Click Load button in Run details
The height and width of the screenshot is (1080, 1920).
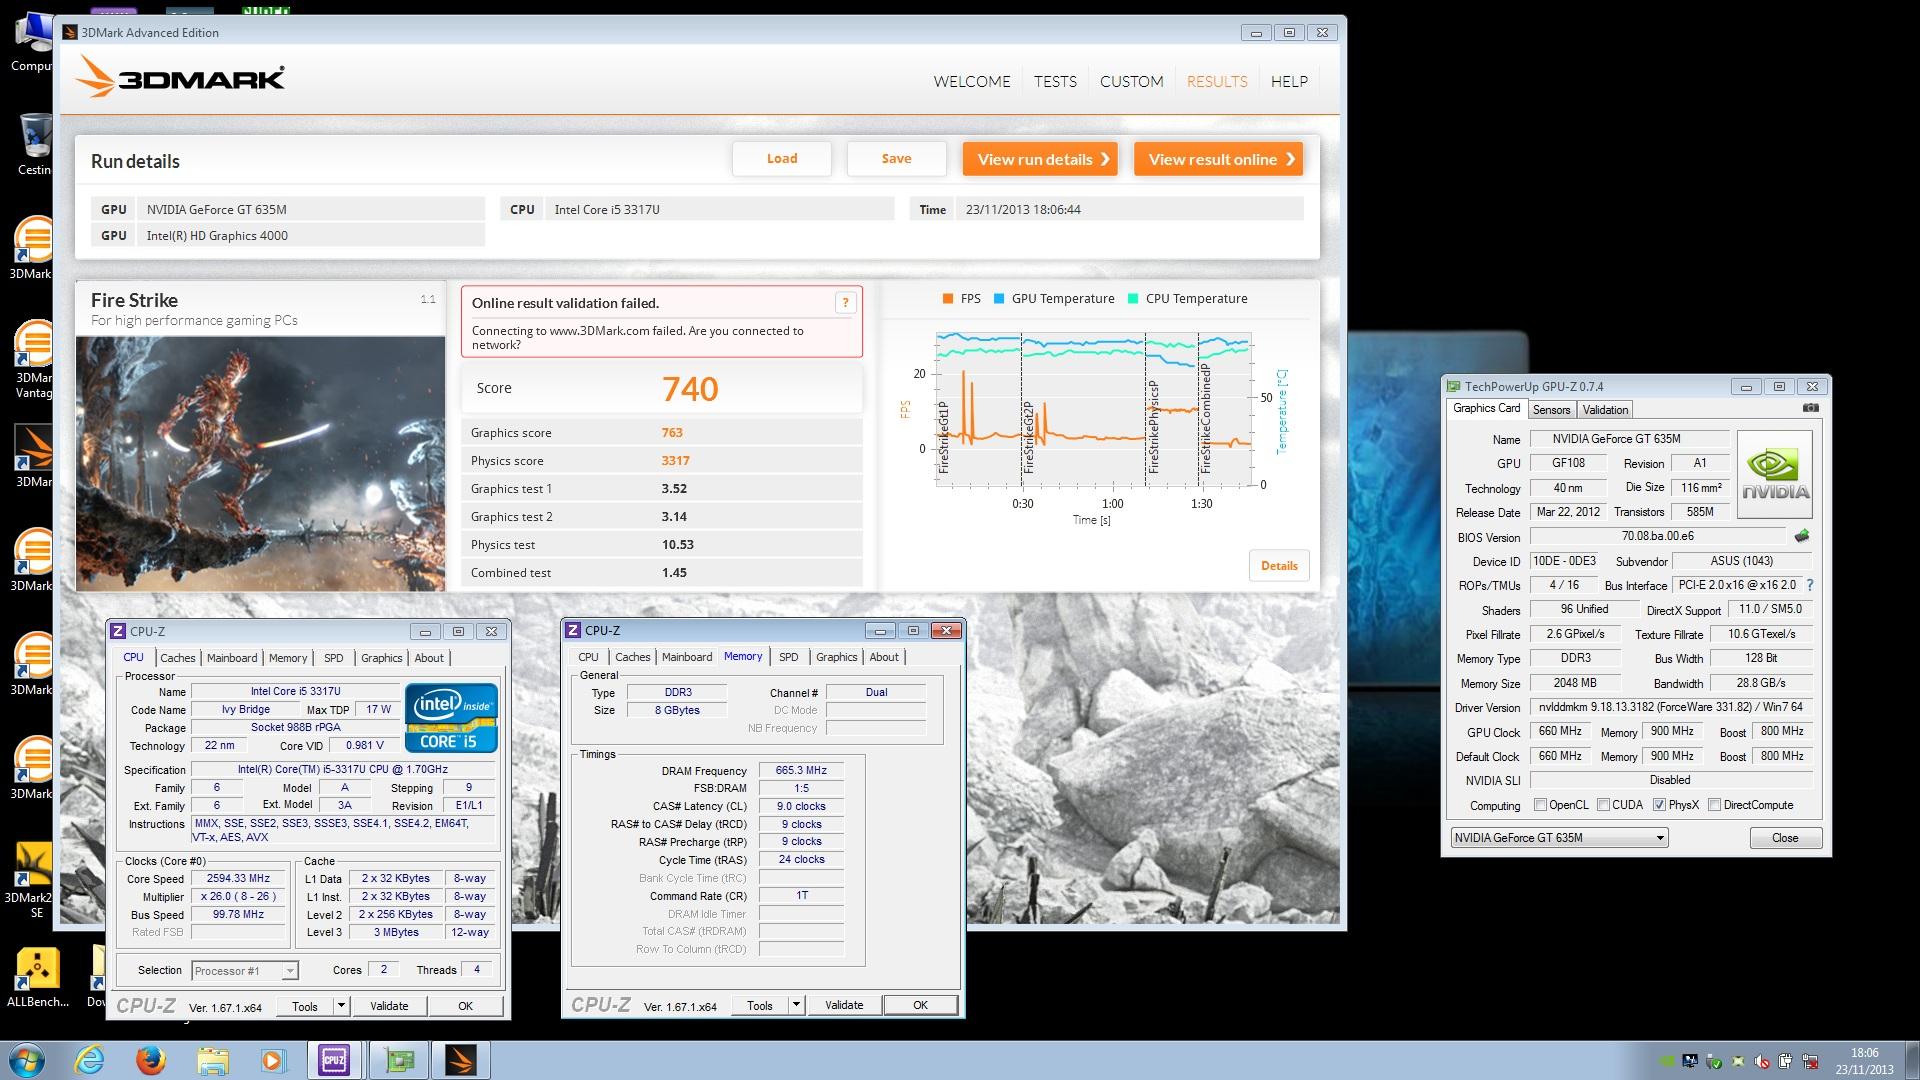coord(782,159)
